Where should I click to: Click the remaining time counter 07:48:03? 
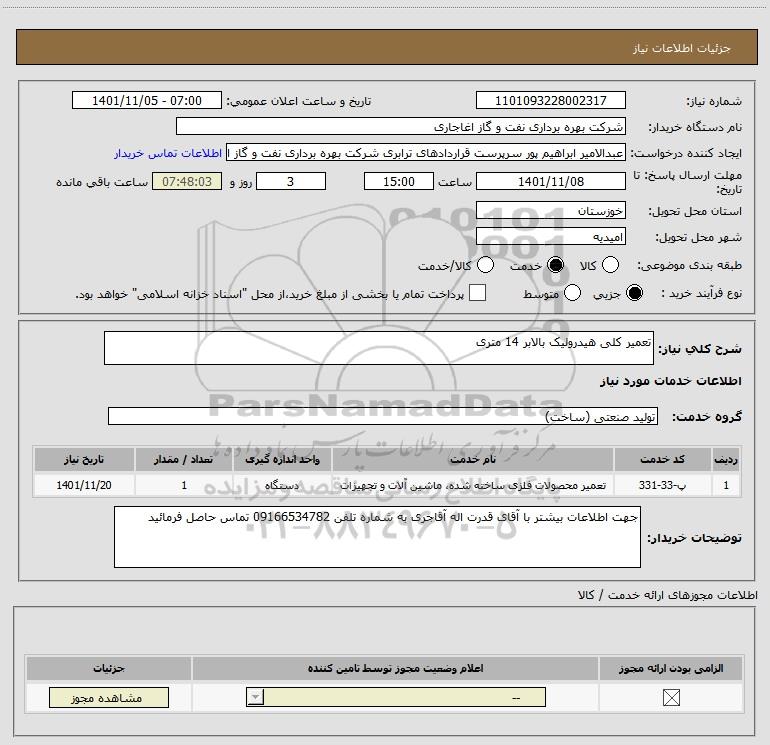click(x=187, y=181)
